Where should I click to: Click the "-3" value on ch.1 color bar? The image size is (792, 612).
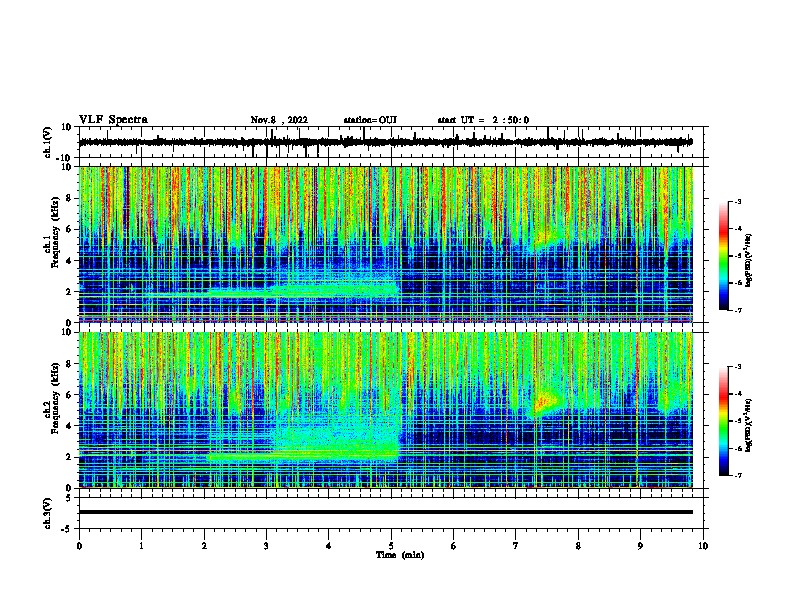[x=737, y=202]
